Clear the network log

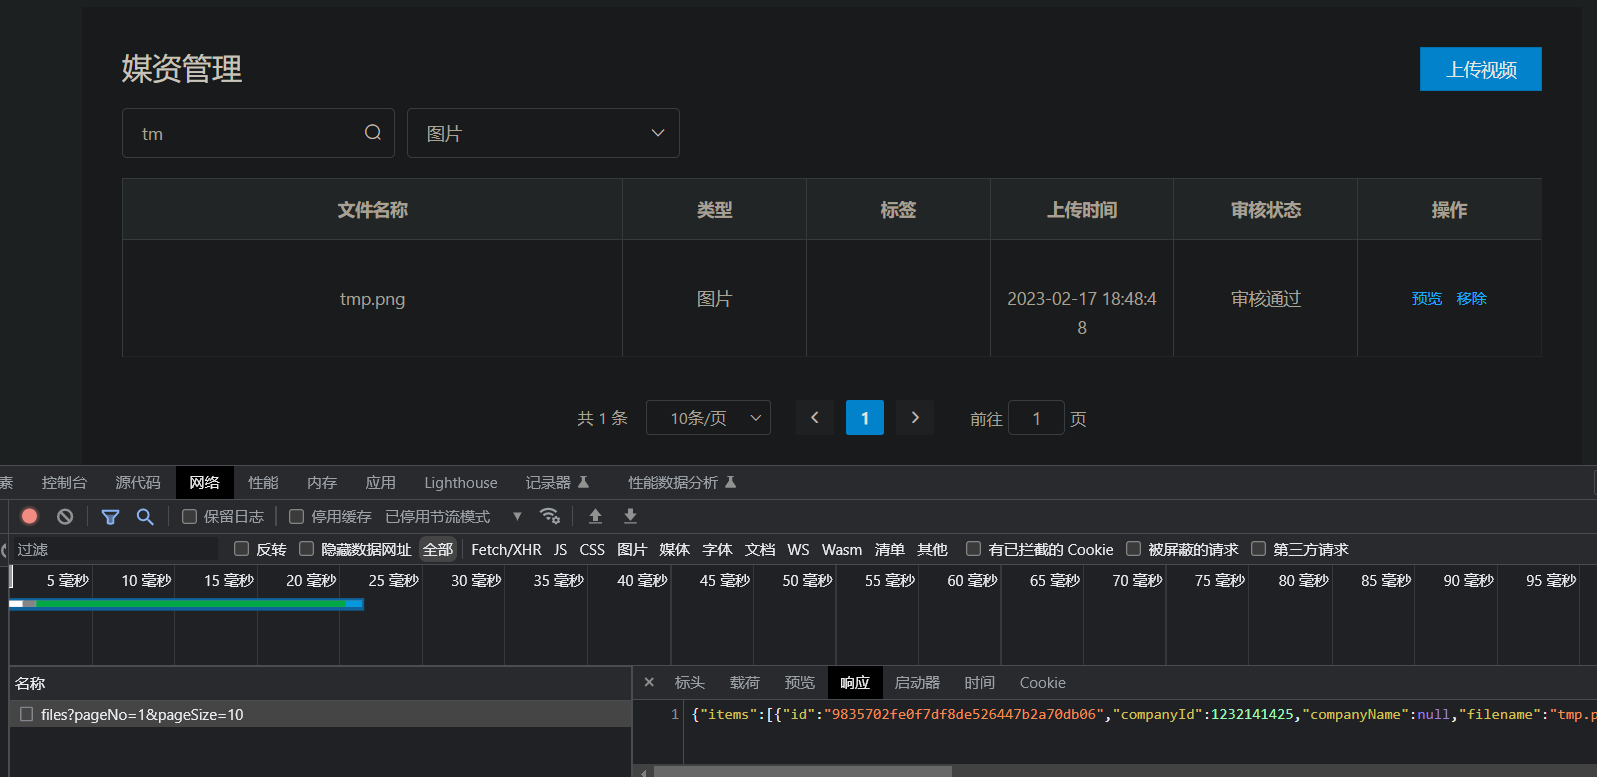point(65,516)
